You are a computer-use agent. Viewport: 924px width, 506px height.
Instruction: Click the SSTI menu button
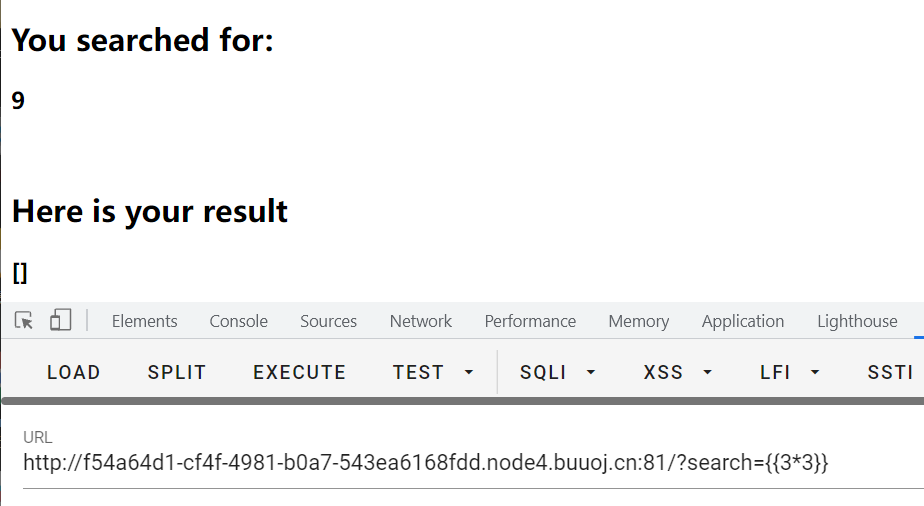tap(890, 372)
